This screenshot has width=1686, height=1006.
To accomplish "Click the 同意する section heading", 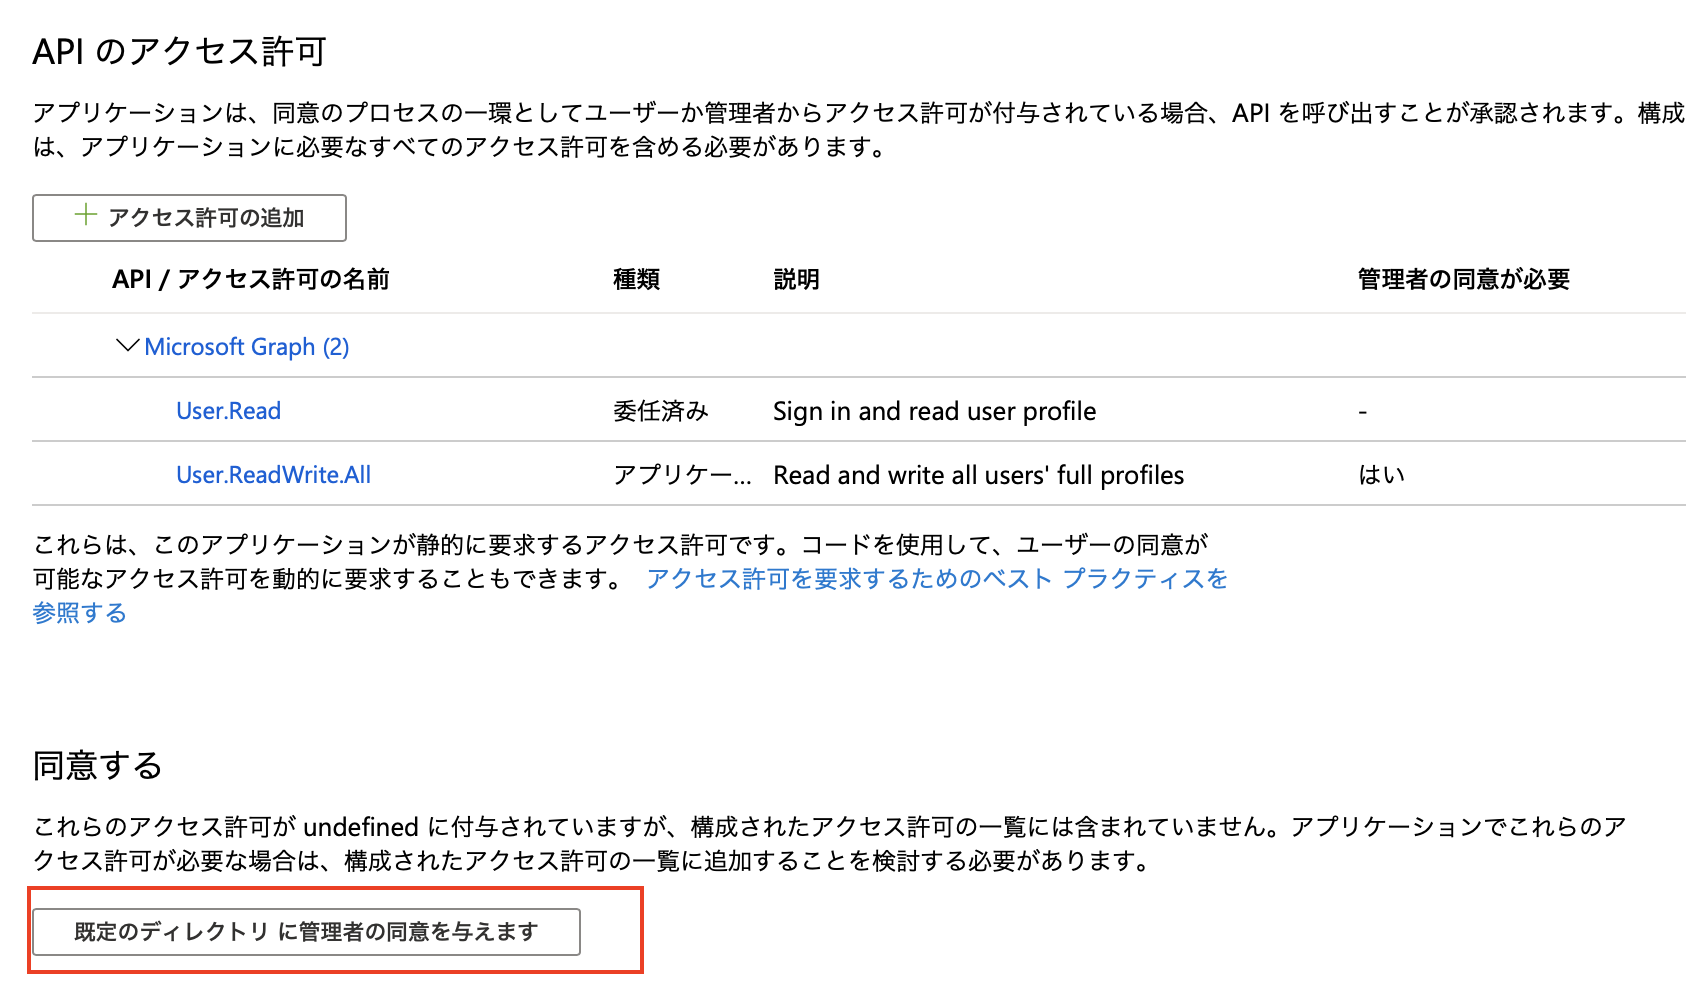I will click(x=96, y=764).
